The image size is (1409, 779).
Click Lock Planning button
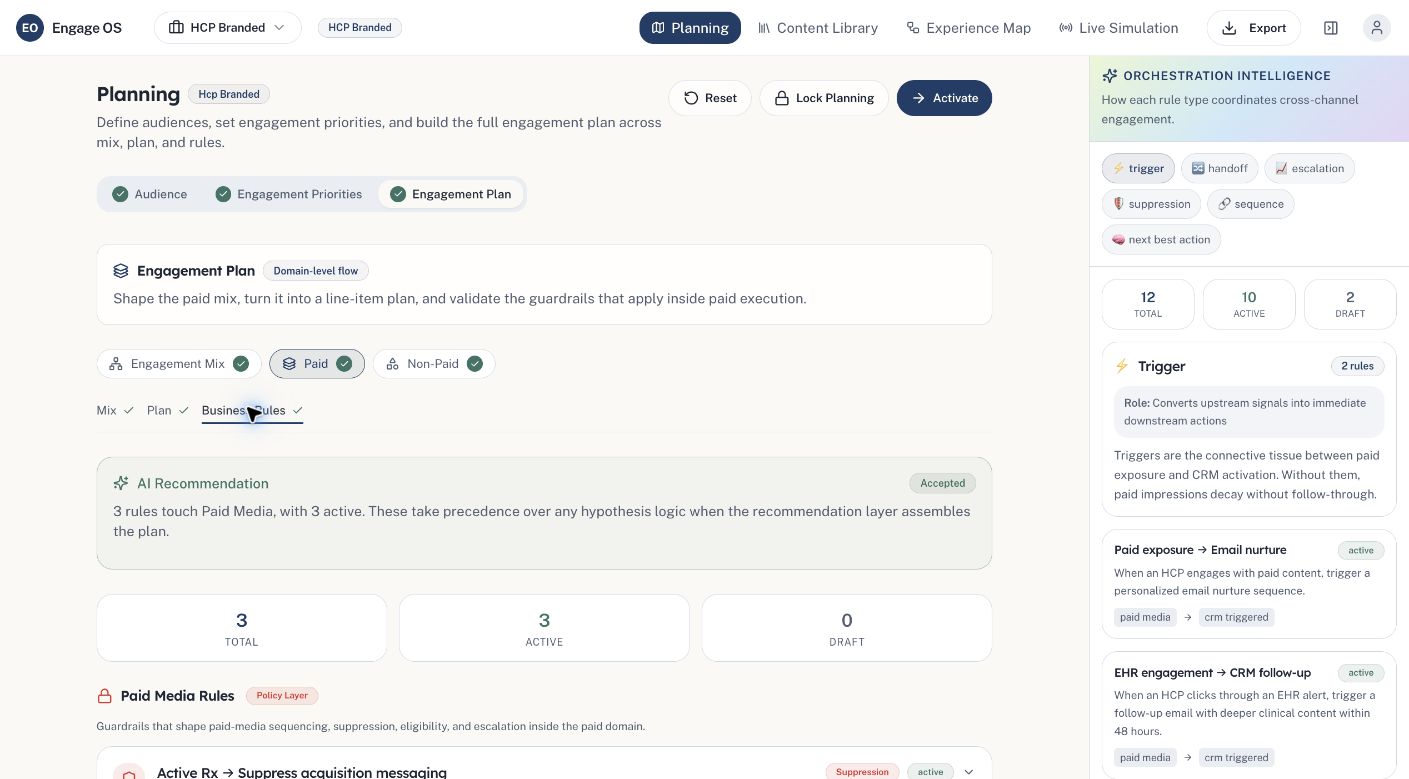[824, 98]
